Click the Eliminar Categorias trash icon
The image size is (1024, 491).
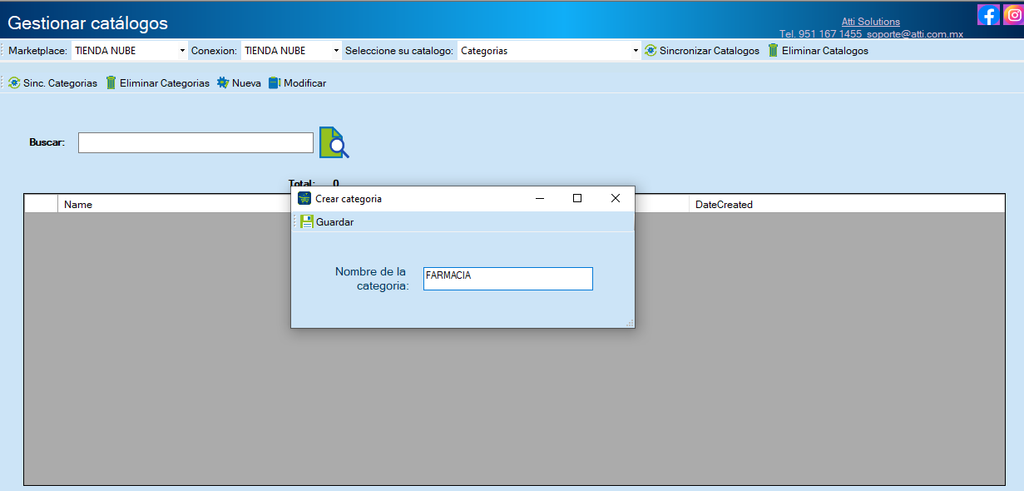(x=111, y=83)
